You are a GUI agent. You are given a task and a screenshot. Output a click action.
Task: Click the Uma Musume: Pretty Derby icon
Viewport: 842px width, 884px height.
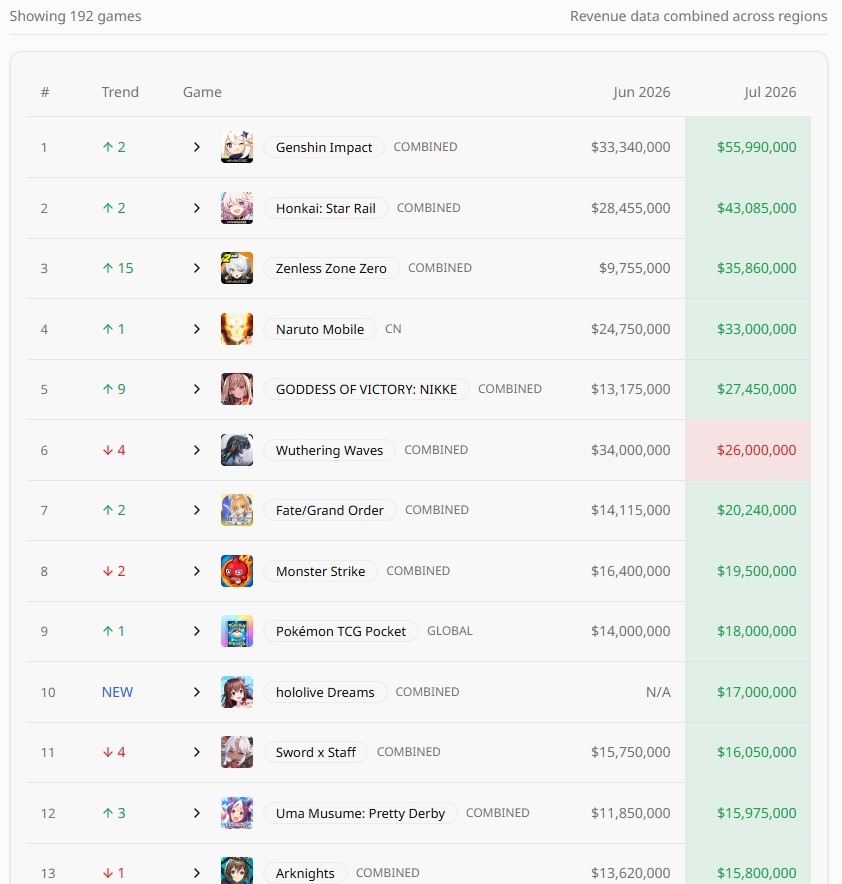[x=237, y=812]
